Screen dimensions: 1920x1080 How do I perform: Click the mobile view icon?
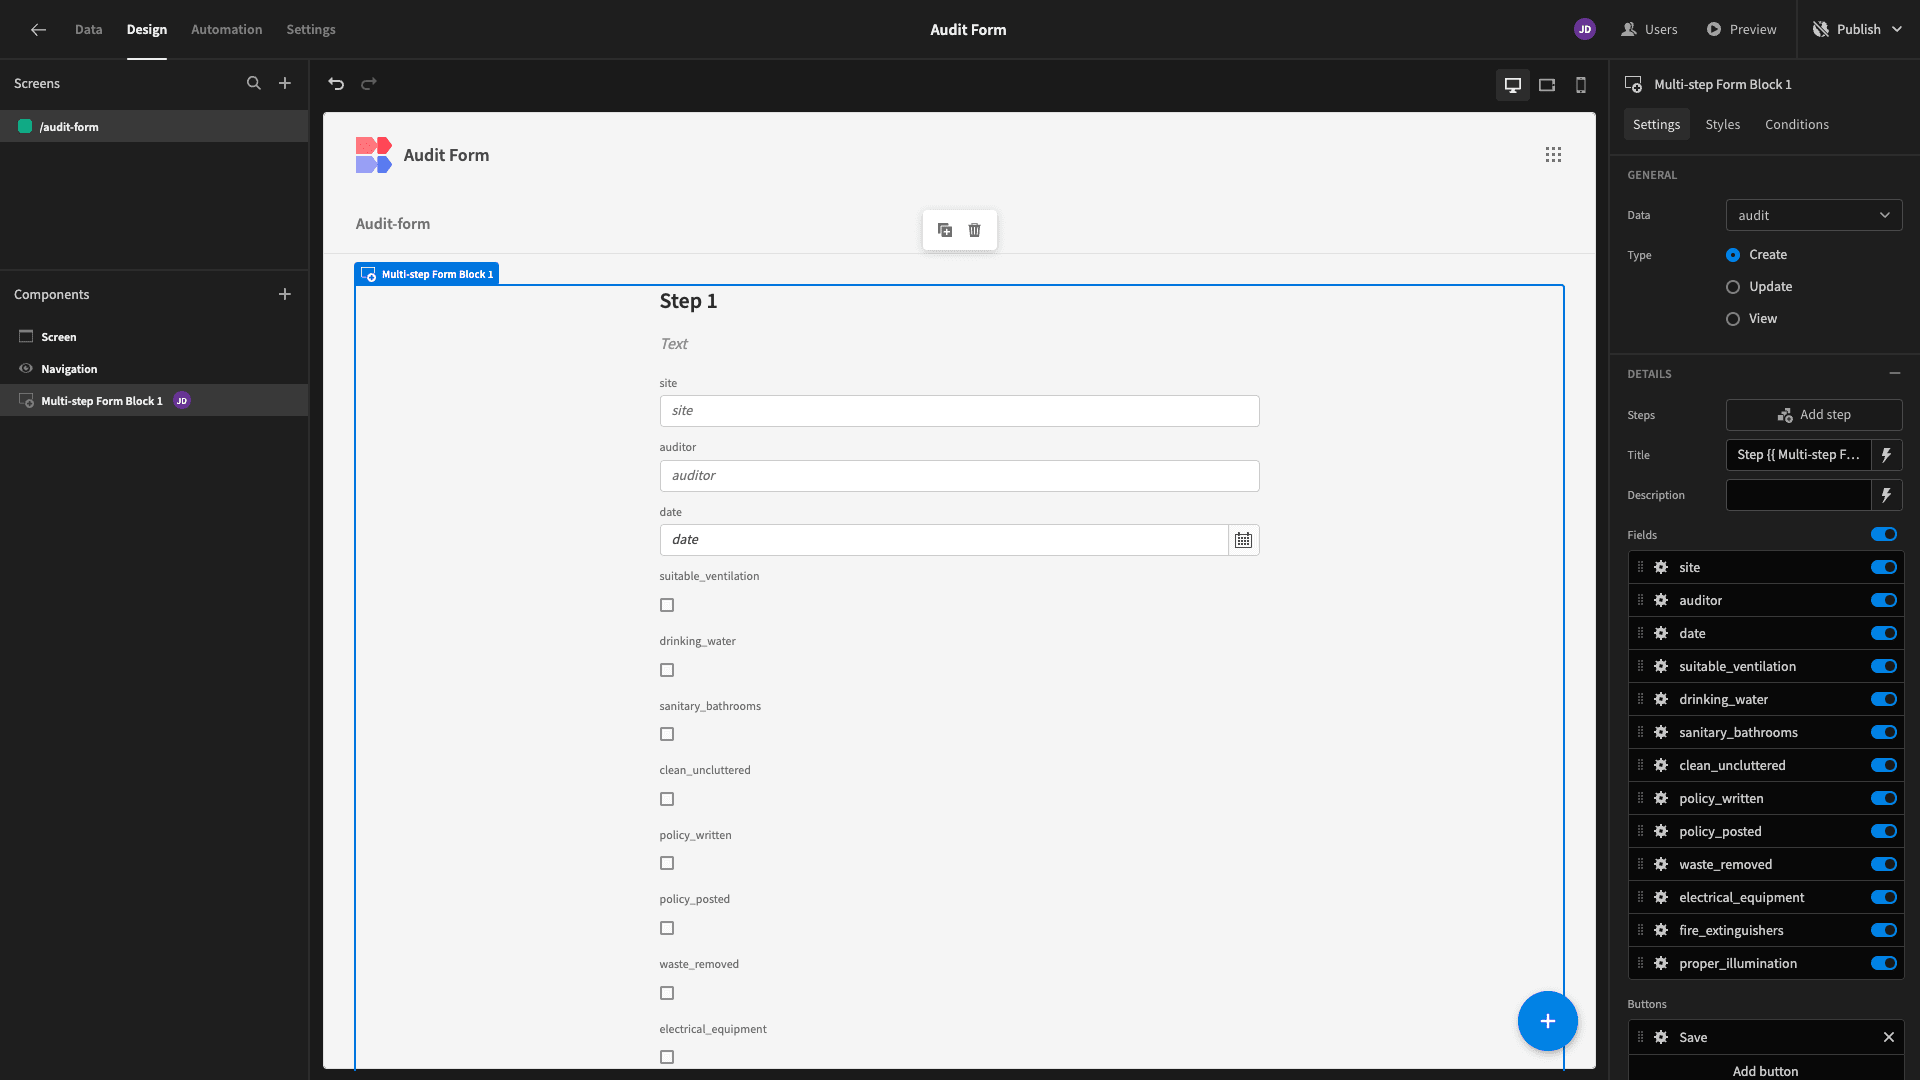[x=1581, y=84]
